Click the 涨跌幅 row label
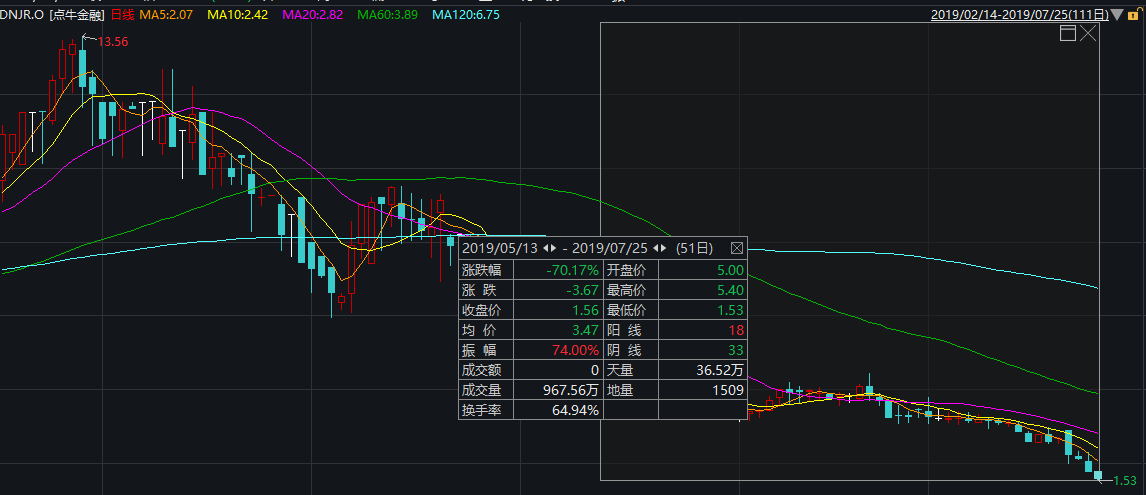1146x495 pixels. (x=482, y=271)
